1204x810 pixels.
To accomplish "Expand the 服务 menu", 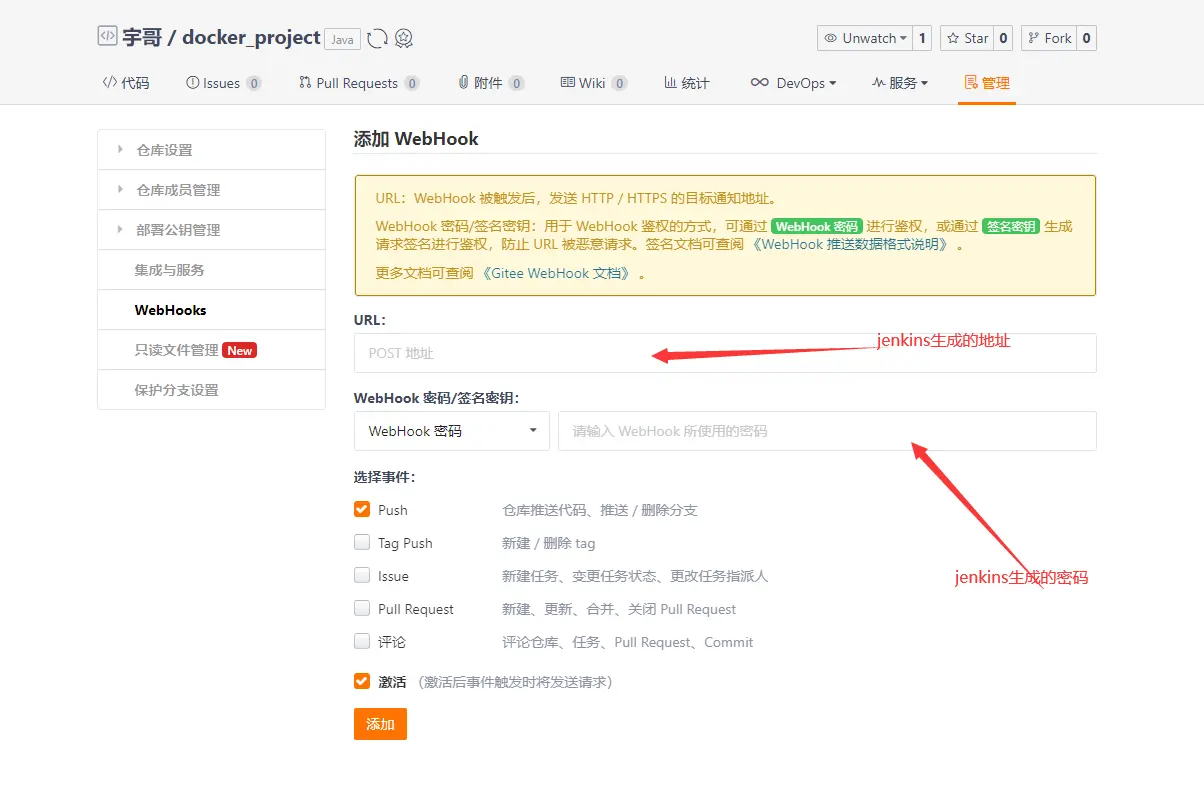I will pos(900,83).
